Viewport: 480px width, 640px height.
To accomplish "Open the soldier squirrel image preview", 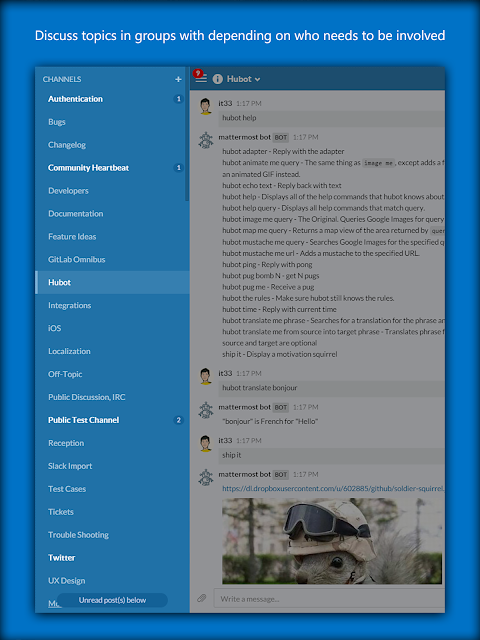I will click(x=332, y=541).
